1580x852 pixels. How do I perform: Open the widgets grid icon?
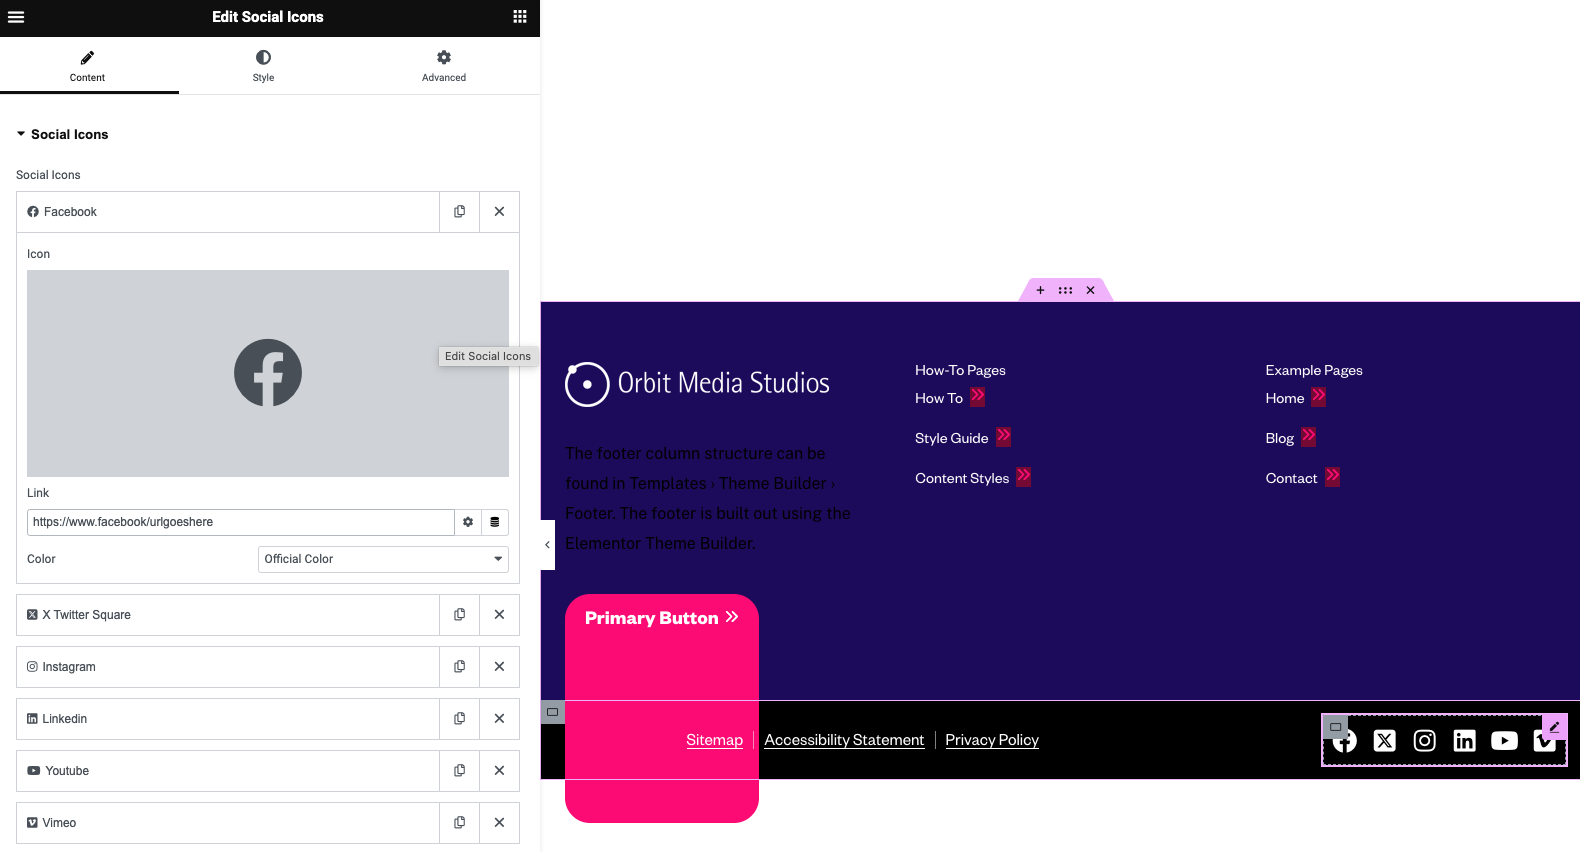click(520, 17)
